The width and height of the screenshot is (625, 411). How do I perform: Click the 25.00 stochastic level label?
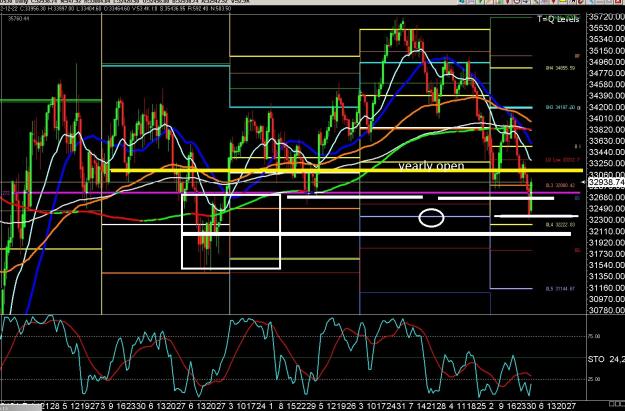pyautogui.click(x=594, y=379)
